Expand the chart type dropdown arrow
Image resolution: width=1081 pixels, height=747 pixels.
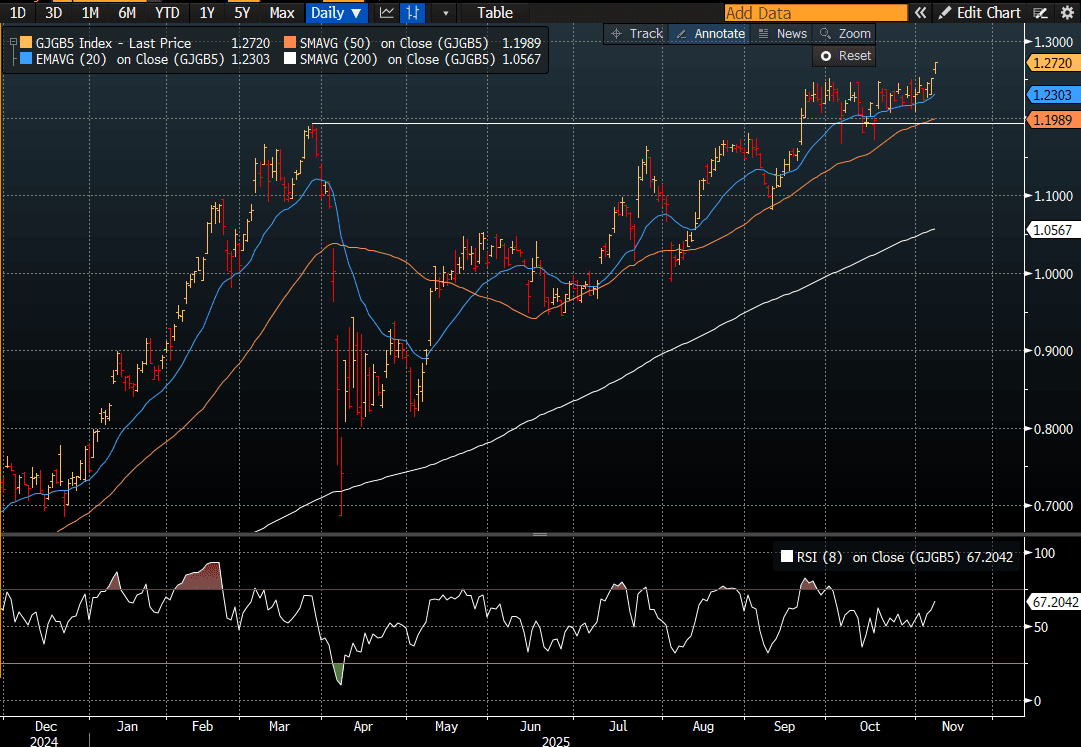[446, 13]
